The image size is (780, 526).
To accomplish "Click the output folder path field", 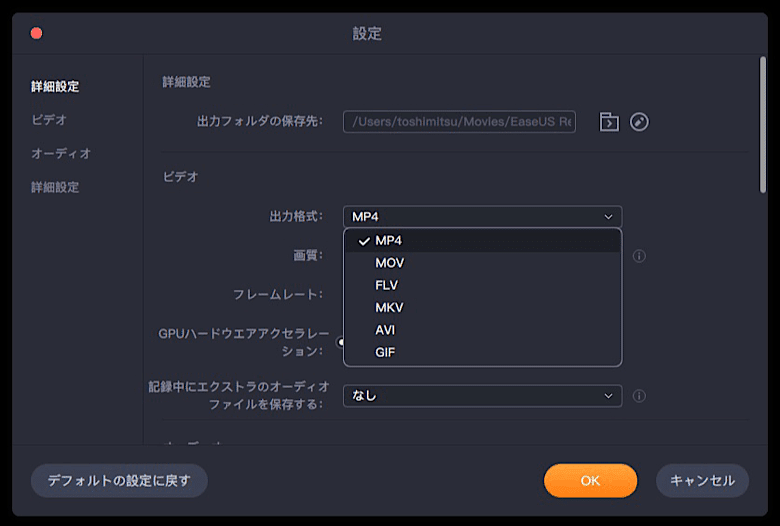I will coord(459,122).
